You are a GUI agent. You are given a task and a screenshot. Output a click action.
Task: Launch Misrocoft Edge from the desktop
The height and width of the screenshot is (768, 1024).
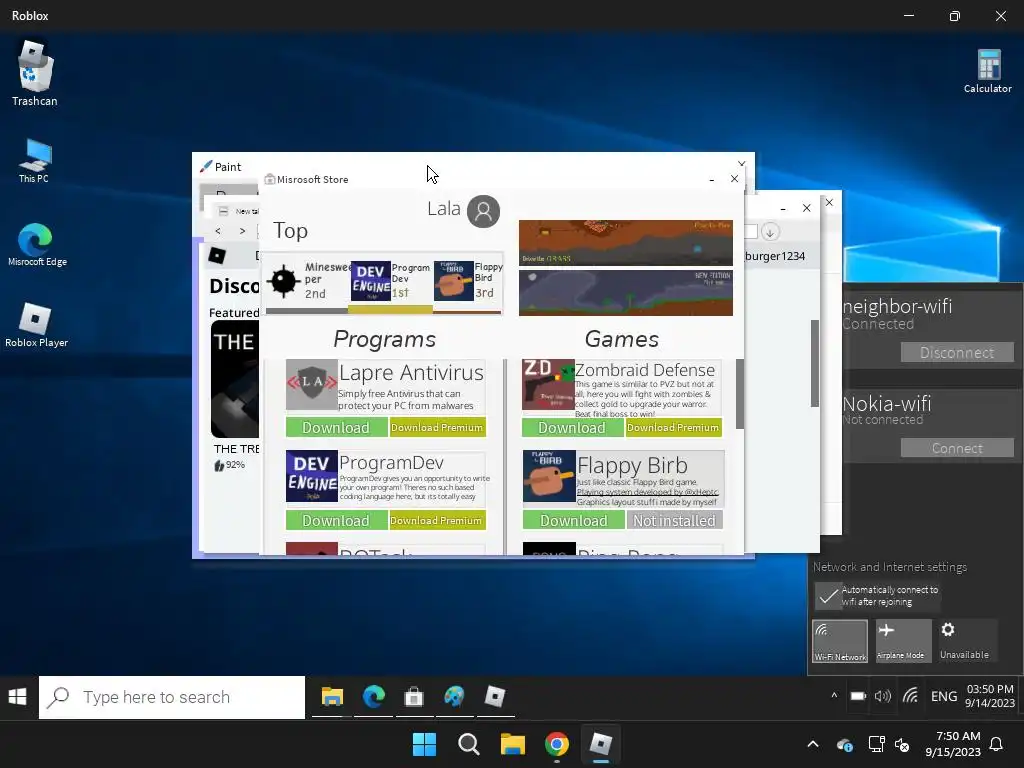[x=37, y=245]
